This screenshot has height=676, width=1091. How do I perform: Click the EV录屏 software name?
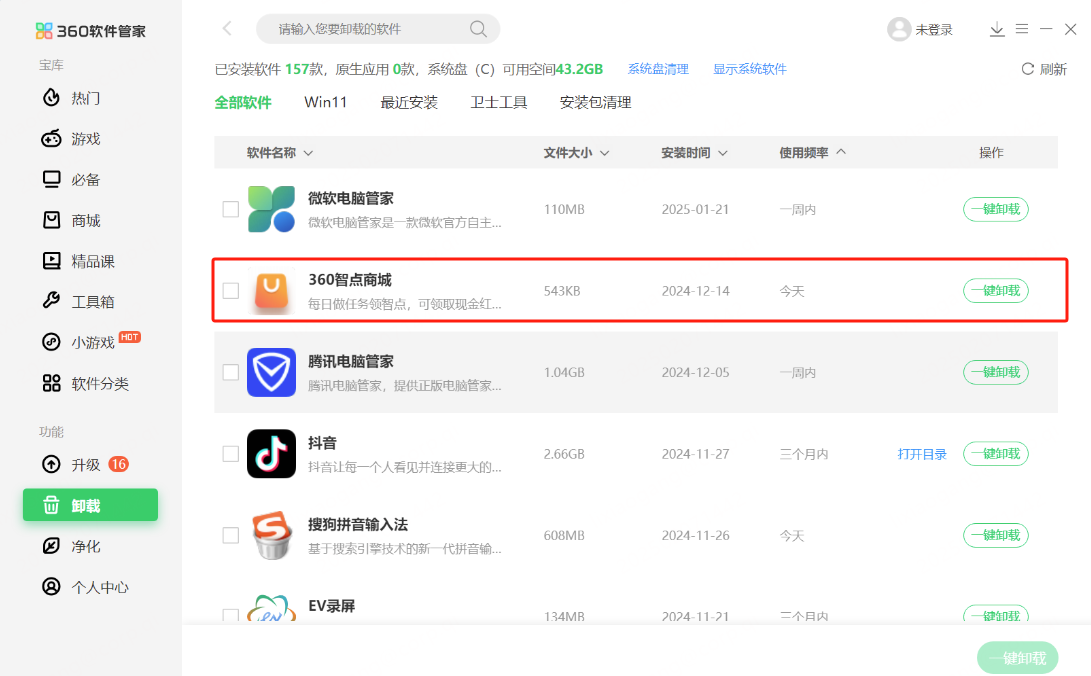(x=331, y=606)
